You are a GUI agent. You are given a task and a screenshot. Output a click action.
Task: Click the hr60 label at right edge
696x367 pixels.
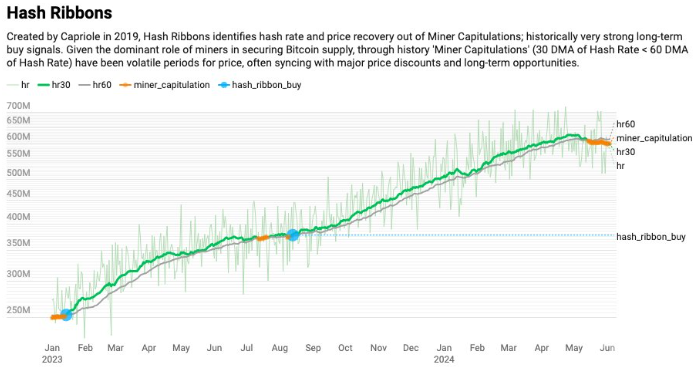[625, 124]
